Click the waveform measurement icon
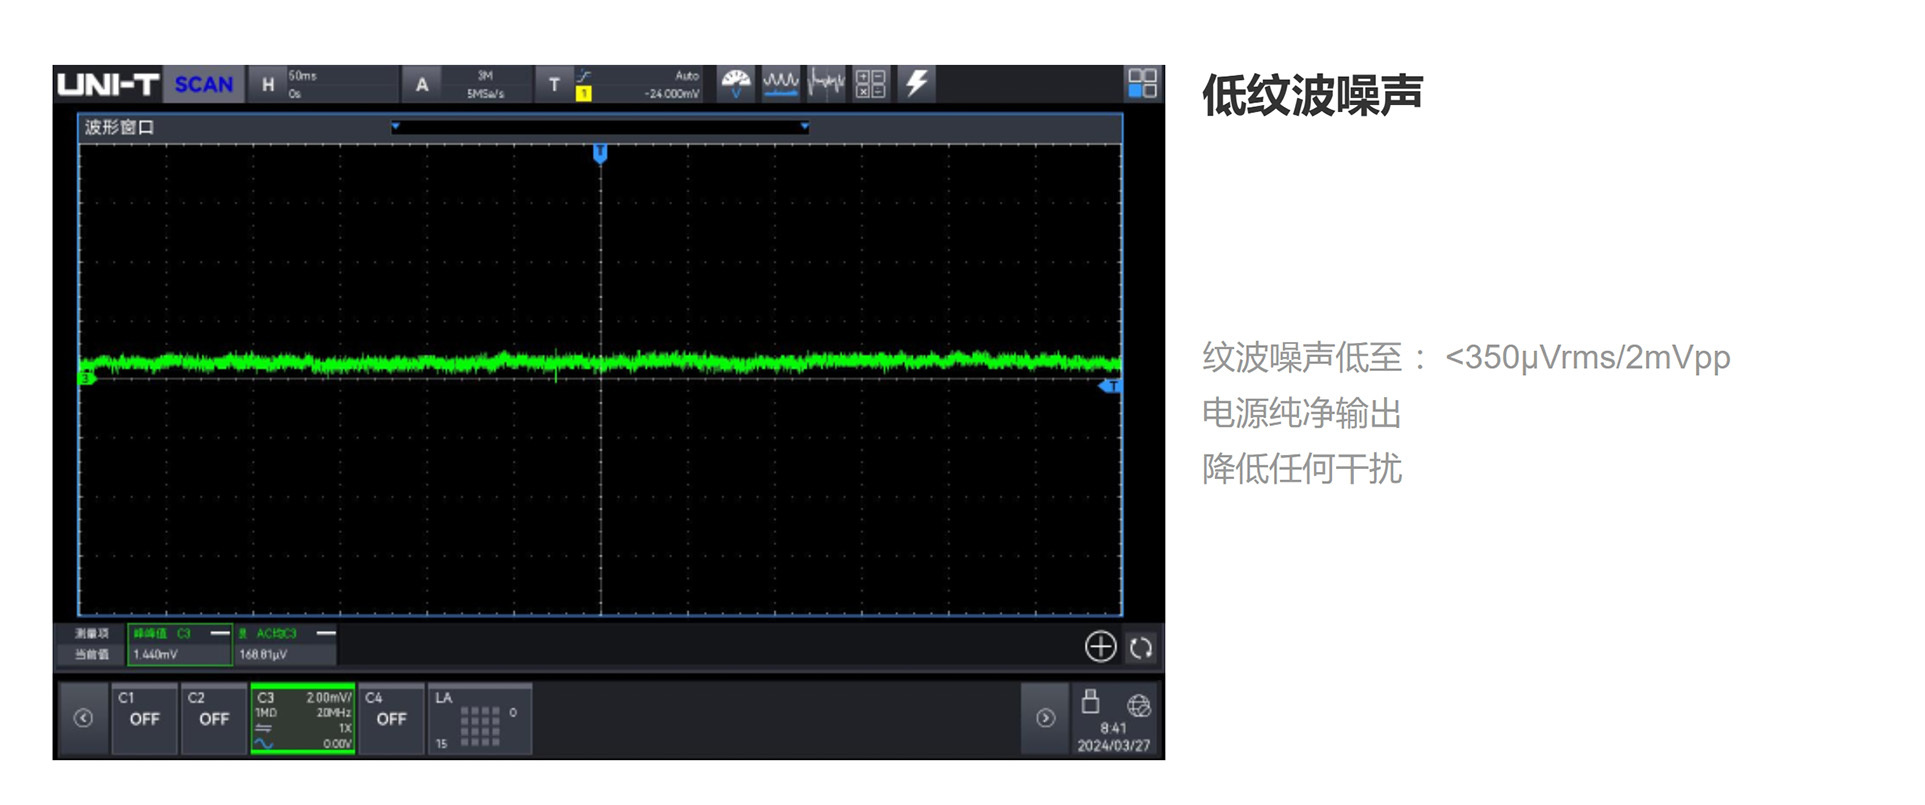 (x=781, y=84)
